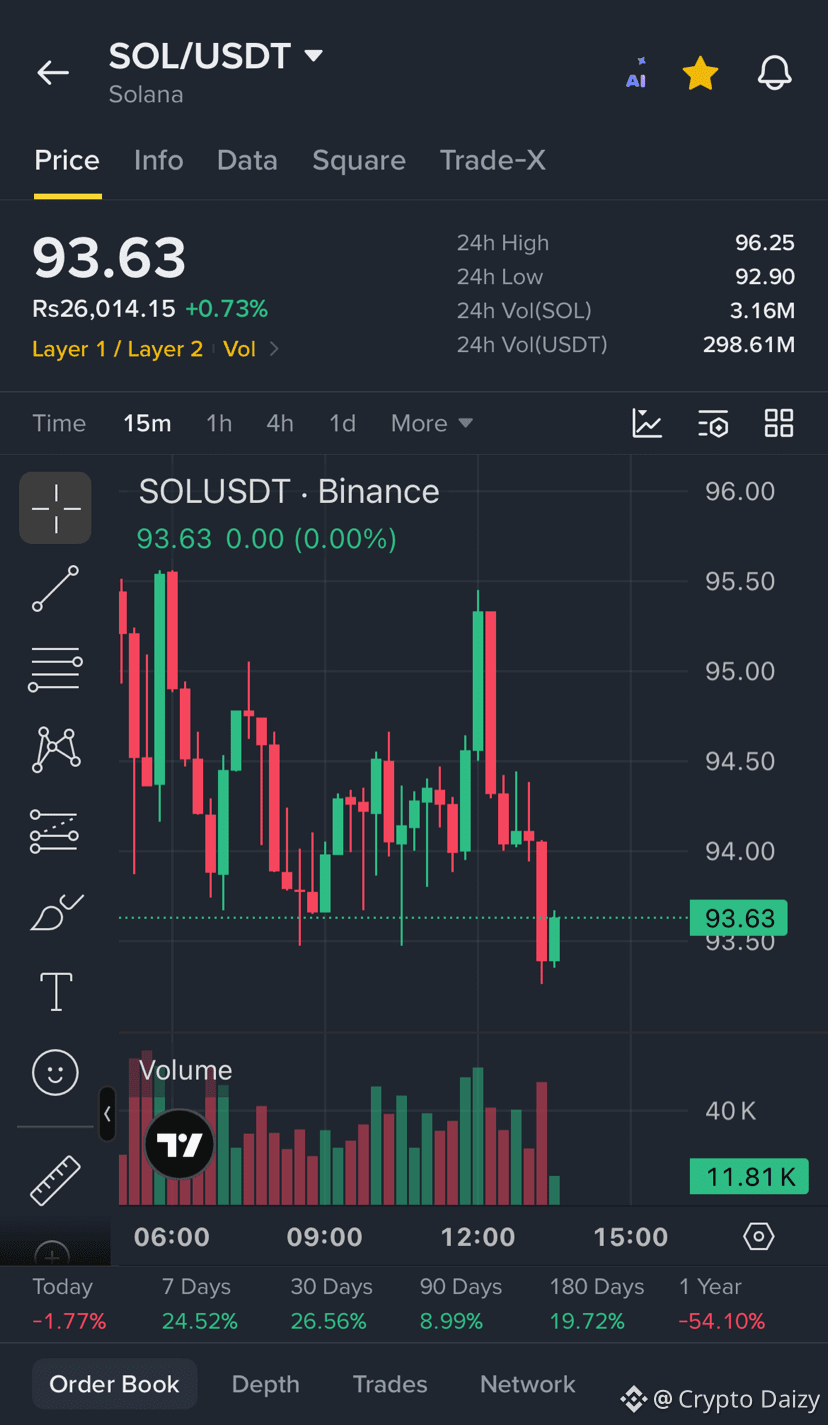Viewport: 828px width, 1425px height.
Task: Expand the Vol tag chevron
Action: tap(274, 349)
